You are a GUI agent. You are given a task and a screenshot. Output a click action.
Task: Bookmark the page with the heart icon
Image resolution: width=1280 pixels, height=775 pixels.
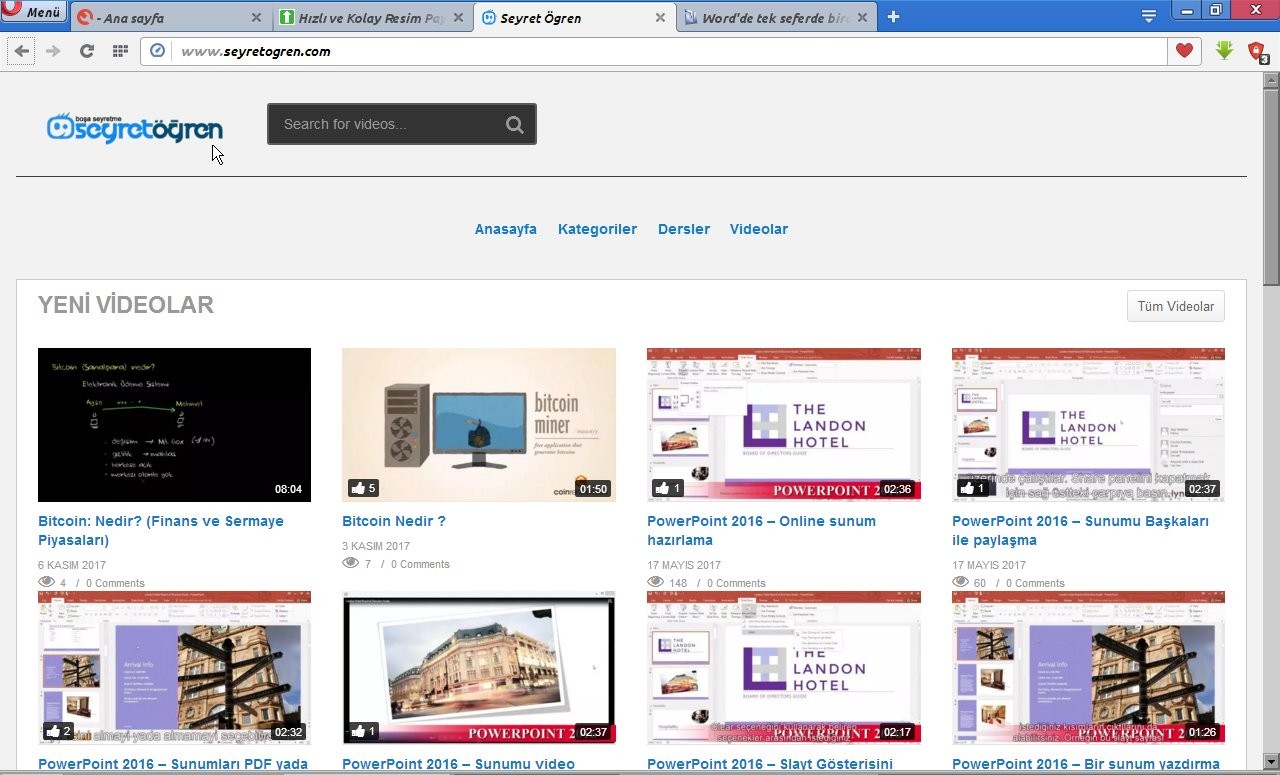tap(1184, 51)
